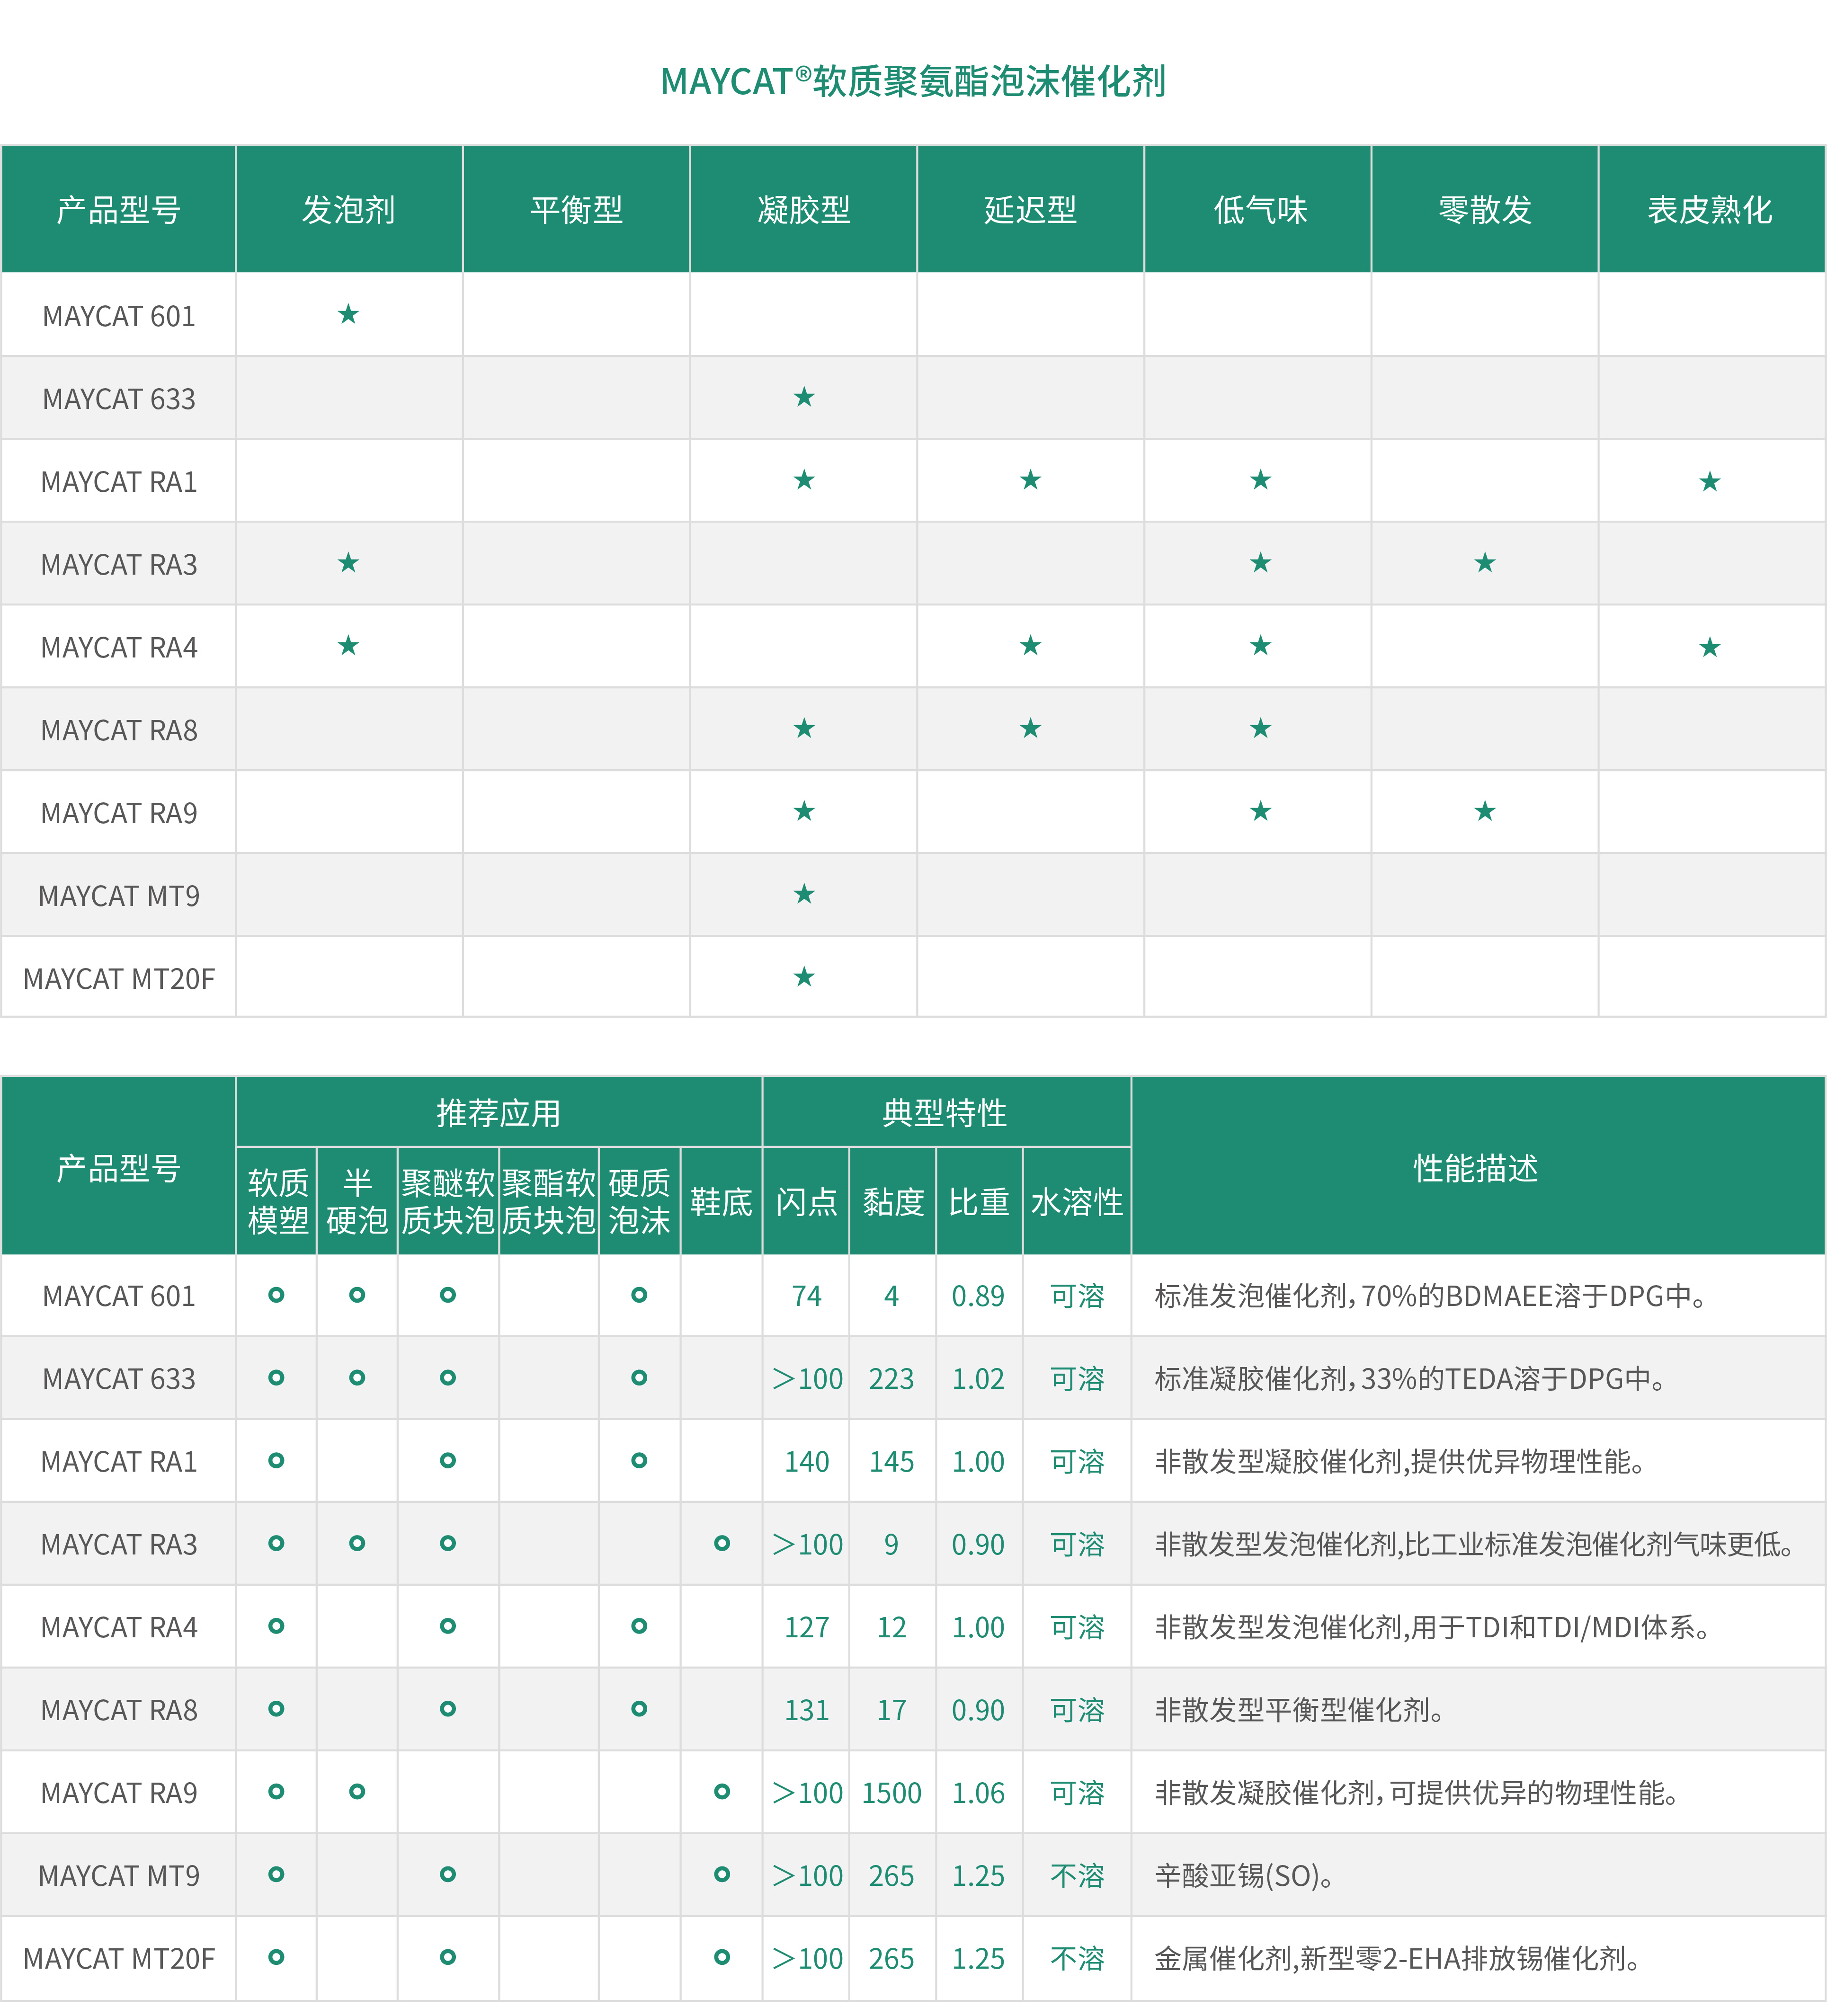
Task: Click the 平衡型 column header in top table
Action: point(576,210)
